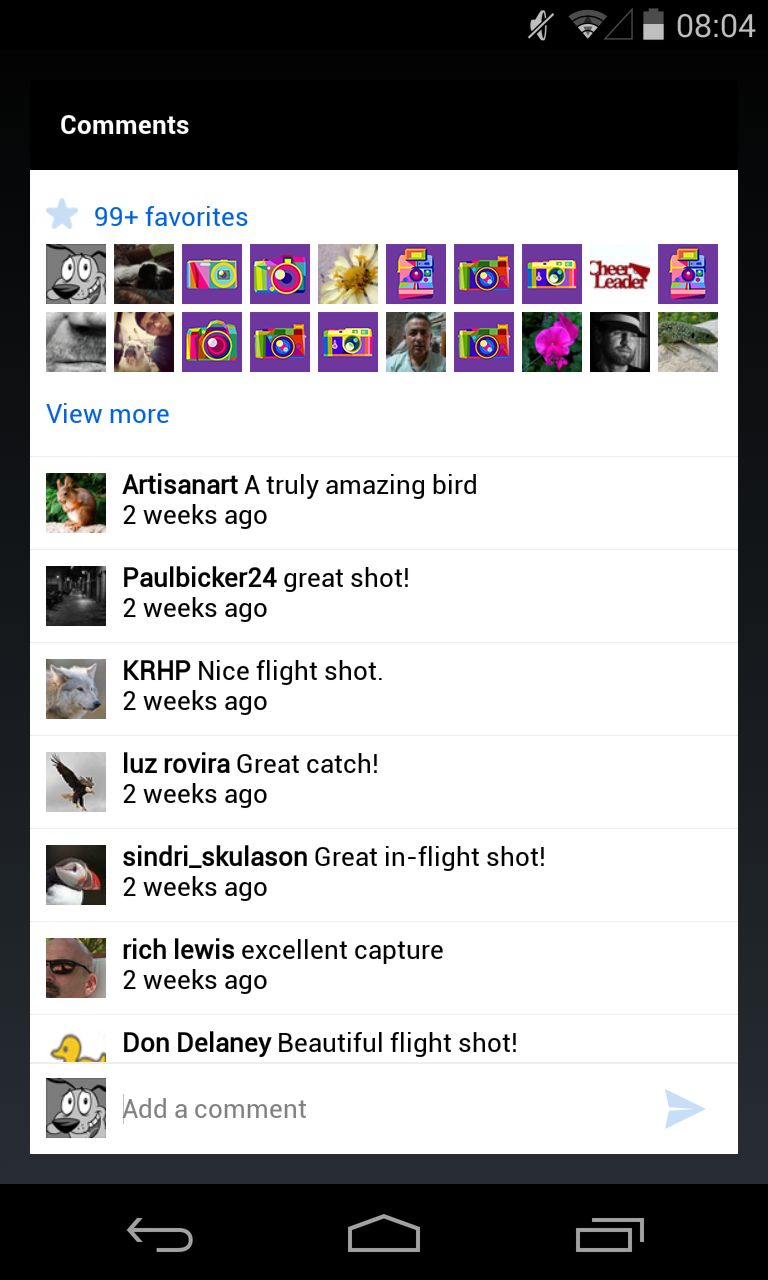
Task: Open the pink orchid flower avatar
Action: click(552, 342)
